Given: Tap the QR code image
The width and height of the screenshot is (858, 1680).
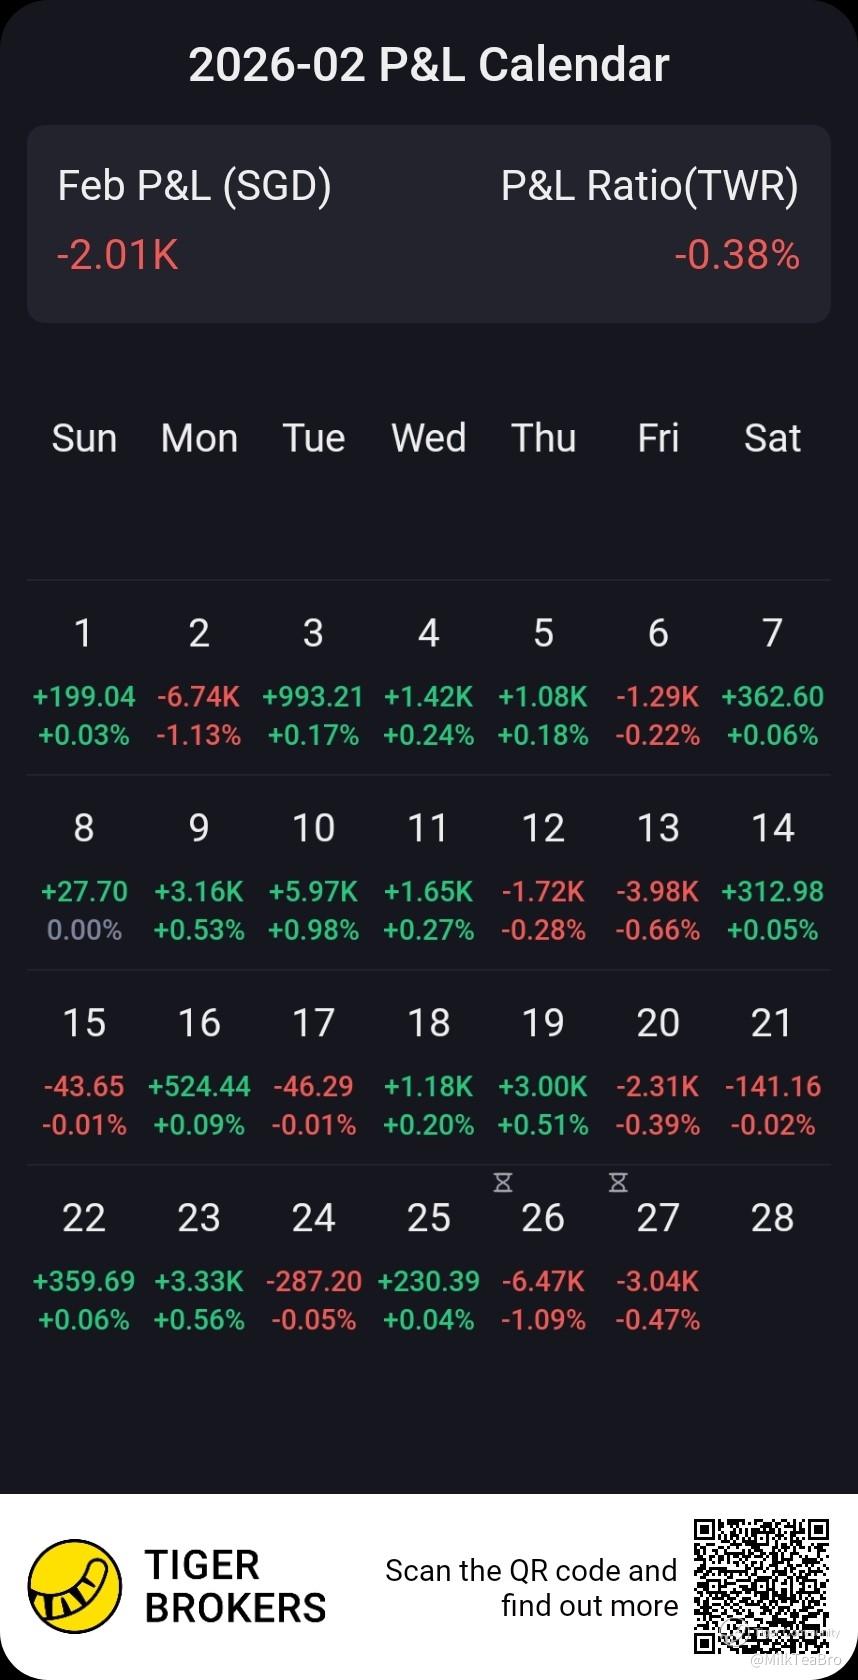Looking at the screenshot, I should coord(761,1586).
